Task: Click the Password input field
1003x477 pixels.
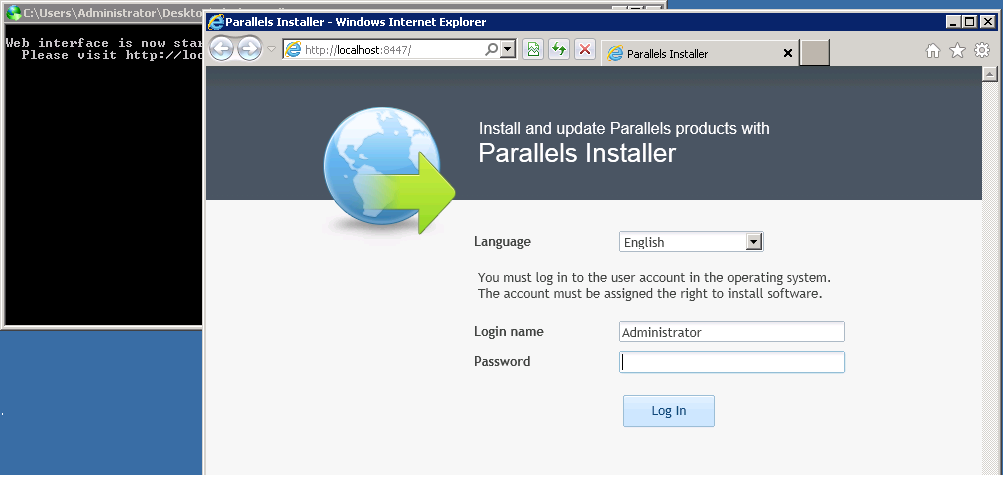Action: tap(732, 362)
